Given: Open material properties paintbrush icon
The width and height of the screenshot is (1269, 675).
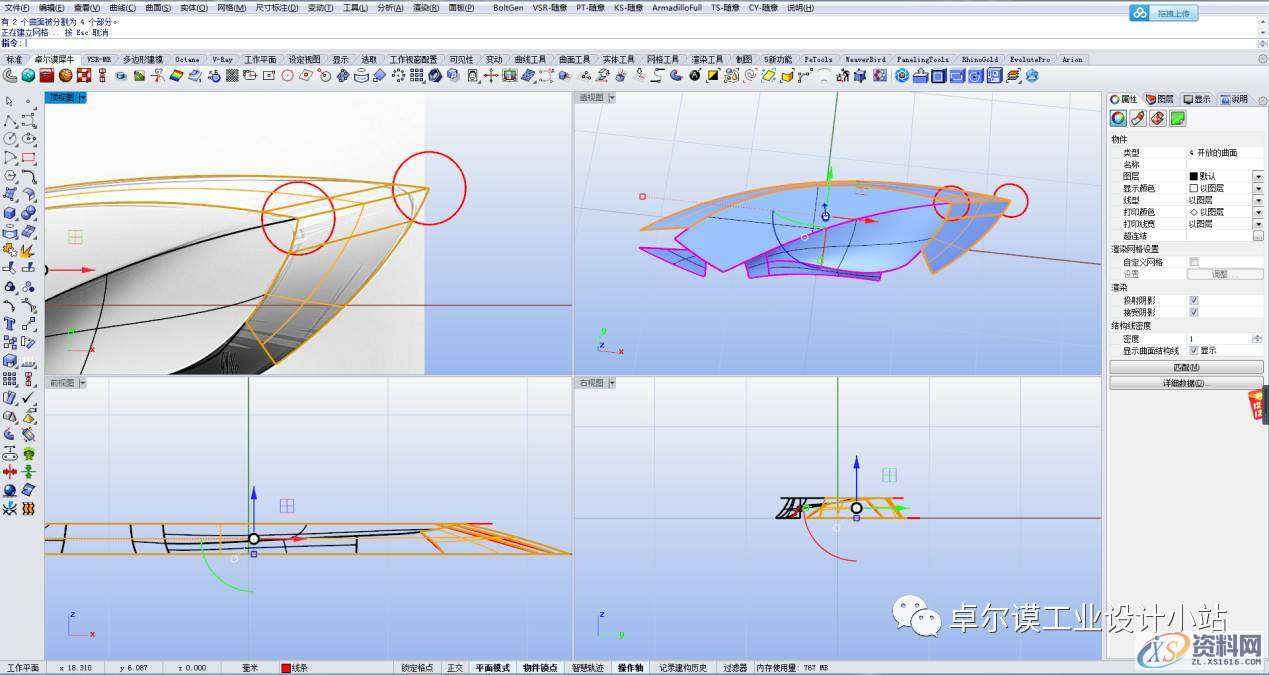Looking at the screenshot, I should (x=1138, y=119).
